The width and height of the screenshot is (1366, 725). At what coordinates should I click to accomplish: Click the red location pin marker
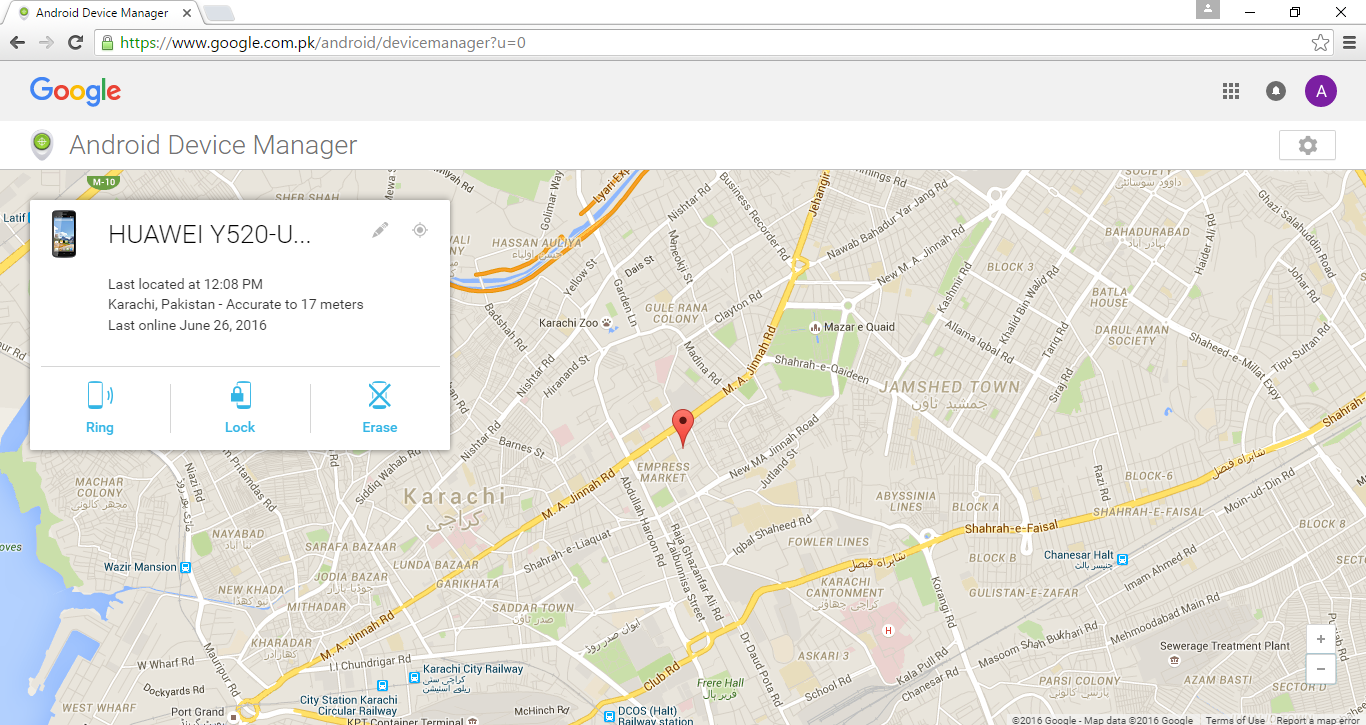point(683,428)
